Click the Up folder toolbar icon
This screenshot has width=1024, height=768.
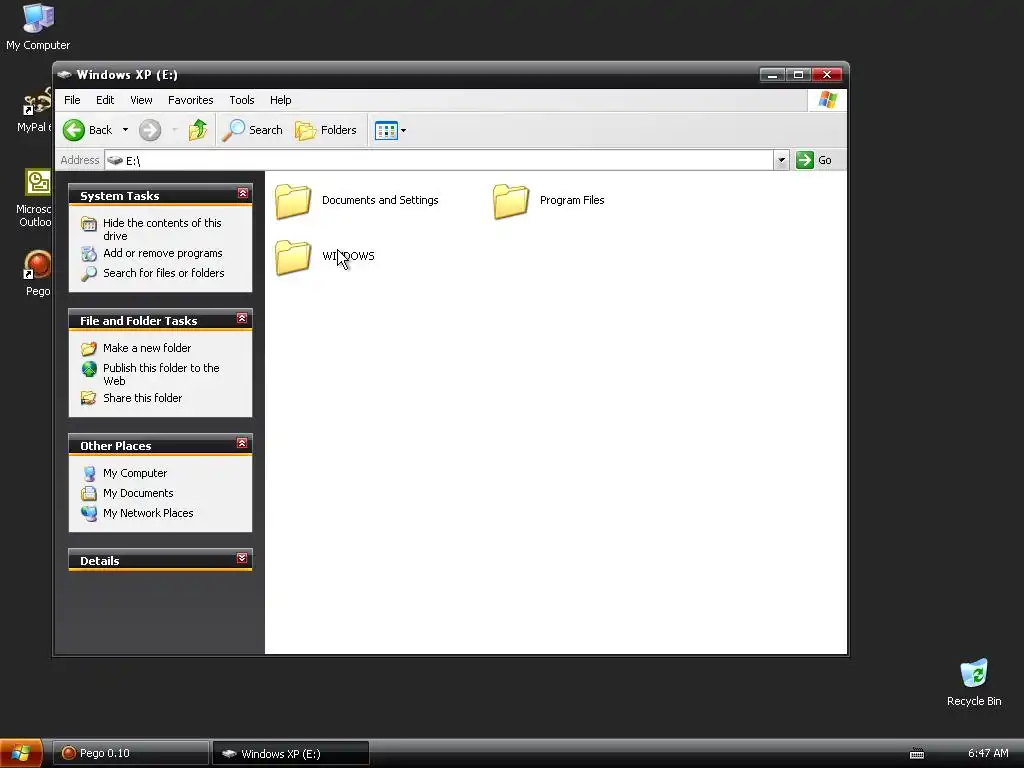pyautogui.click(x=198, y=130)
